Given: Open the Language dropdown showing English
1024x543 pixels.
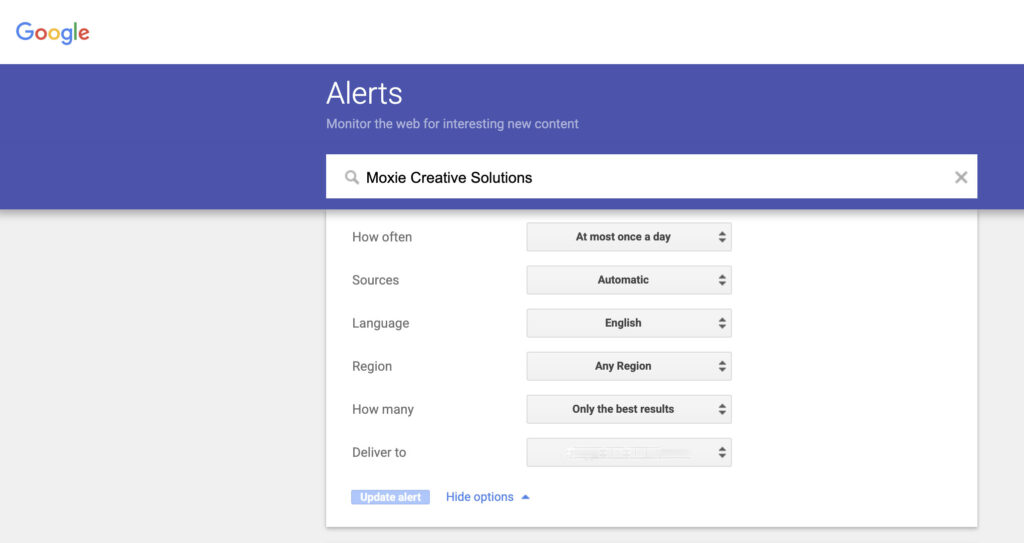Looking at the screenshot, I should 629,323.
